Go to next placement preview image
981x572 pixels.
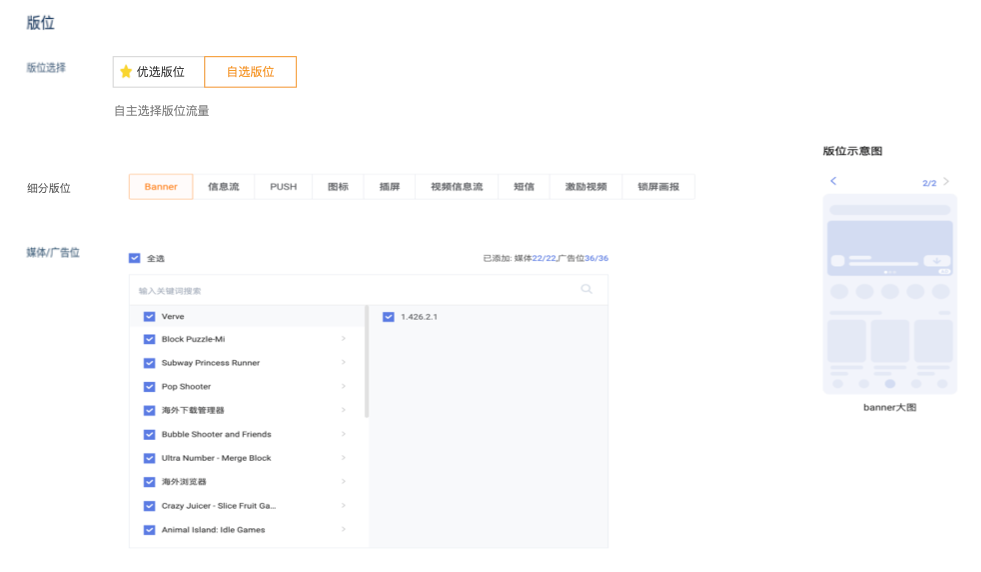946,182
